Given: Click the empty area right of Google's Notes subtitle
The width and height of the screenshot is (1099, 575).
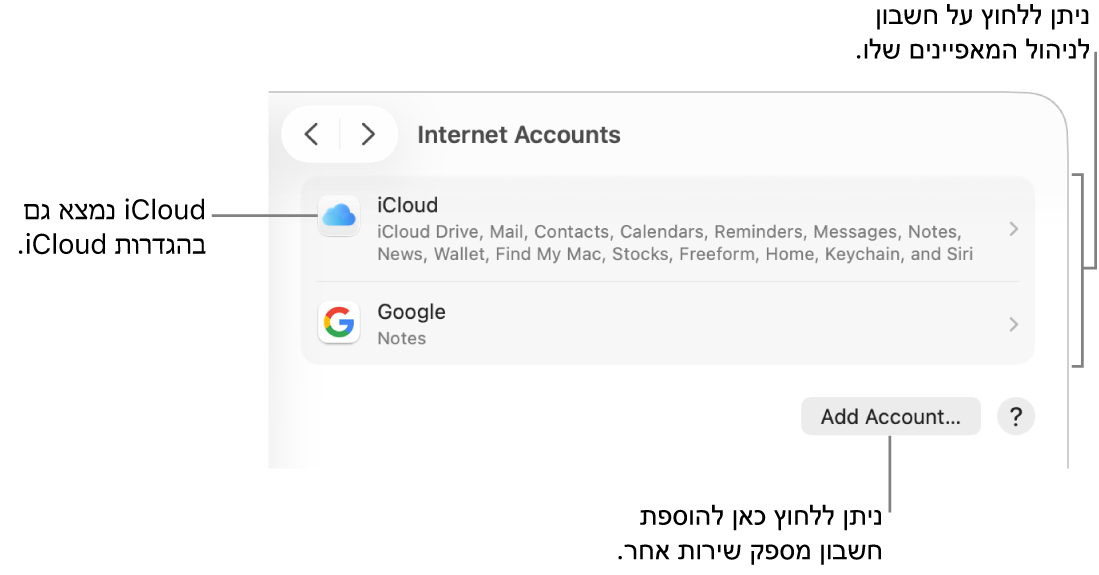Looking at the screenshot, I should 700,338.
